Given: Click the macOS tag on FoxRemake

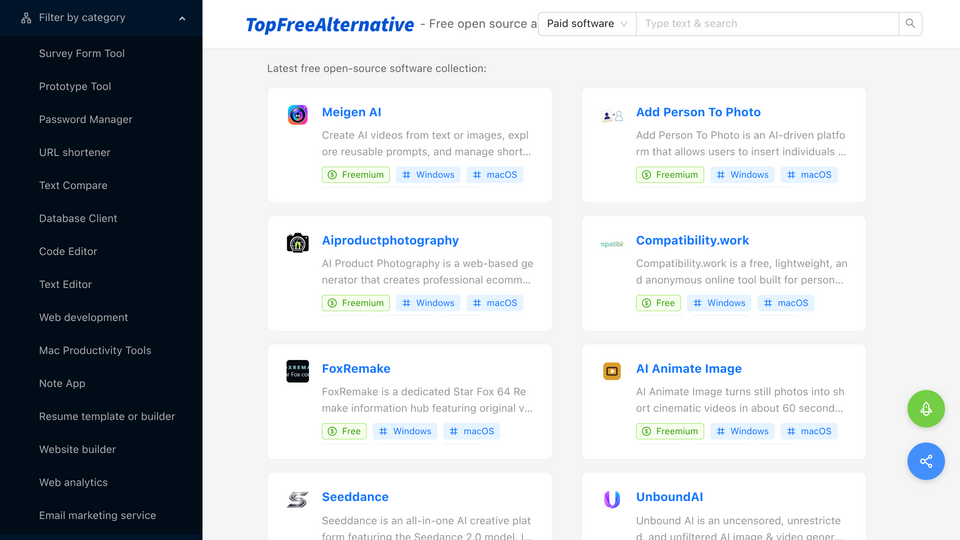Looking at the screenshot, I should click(x=471, y=431).
